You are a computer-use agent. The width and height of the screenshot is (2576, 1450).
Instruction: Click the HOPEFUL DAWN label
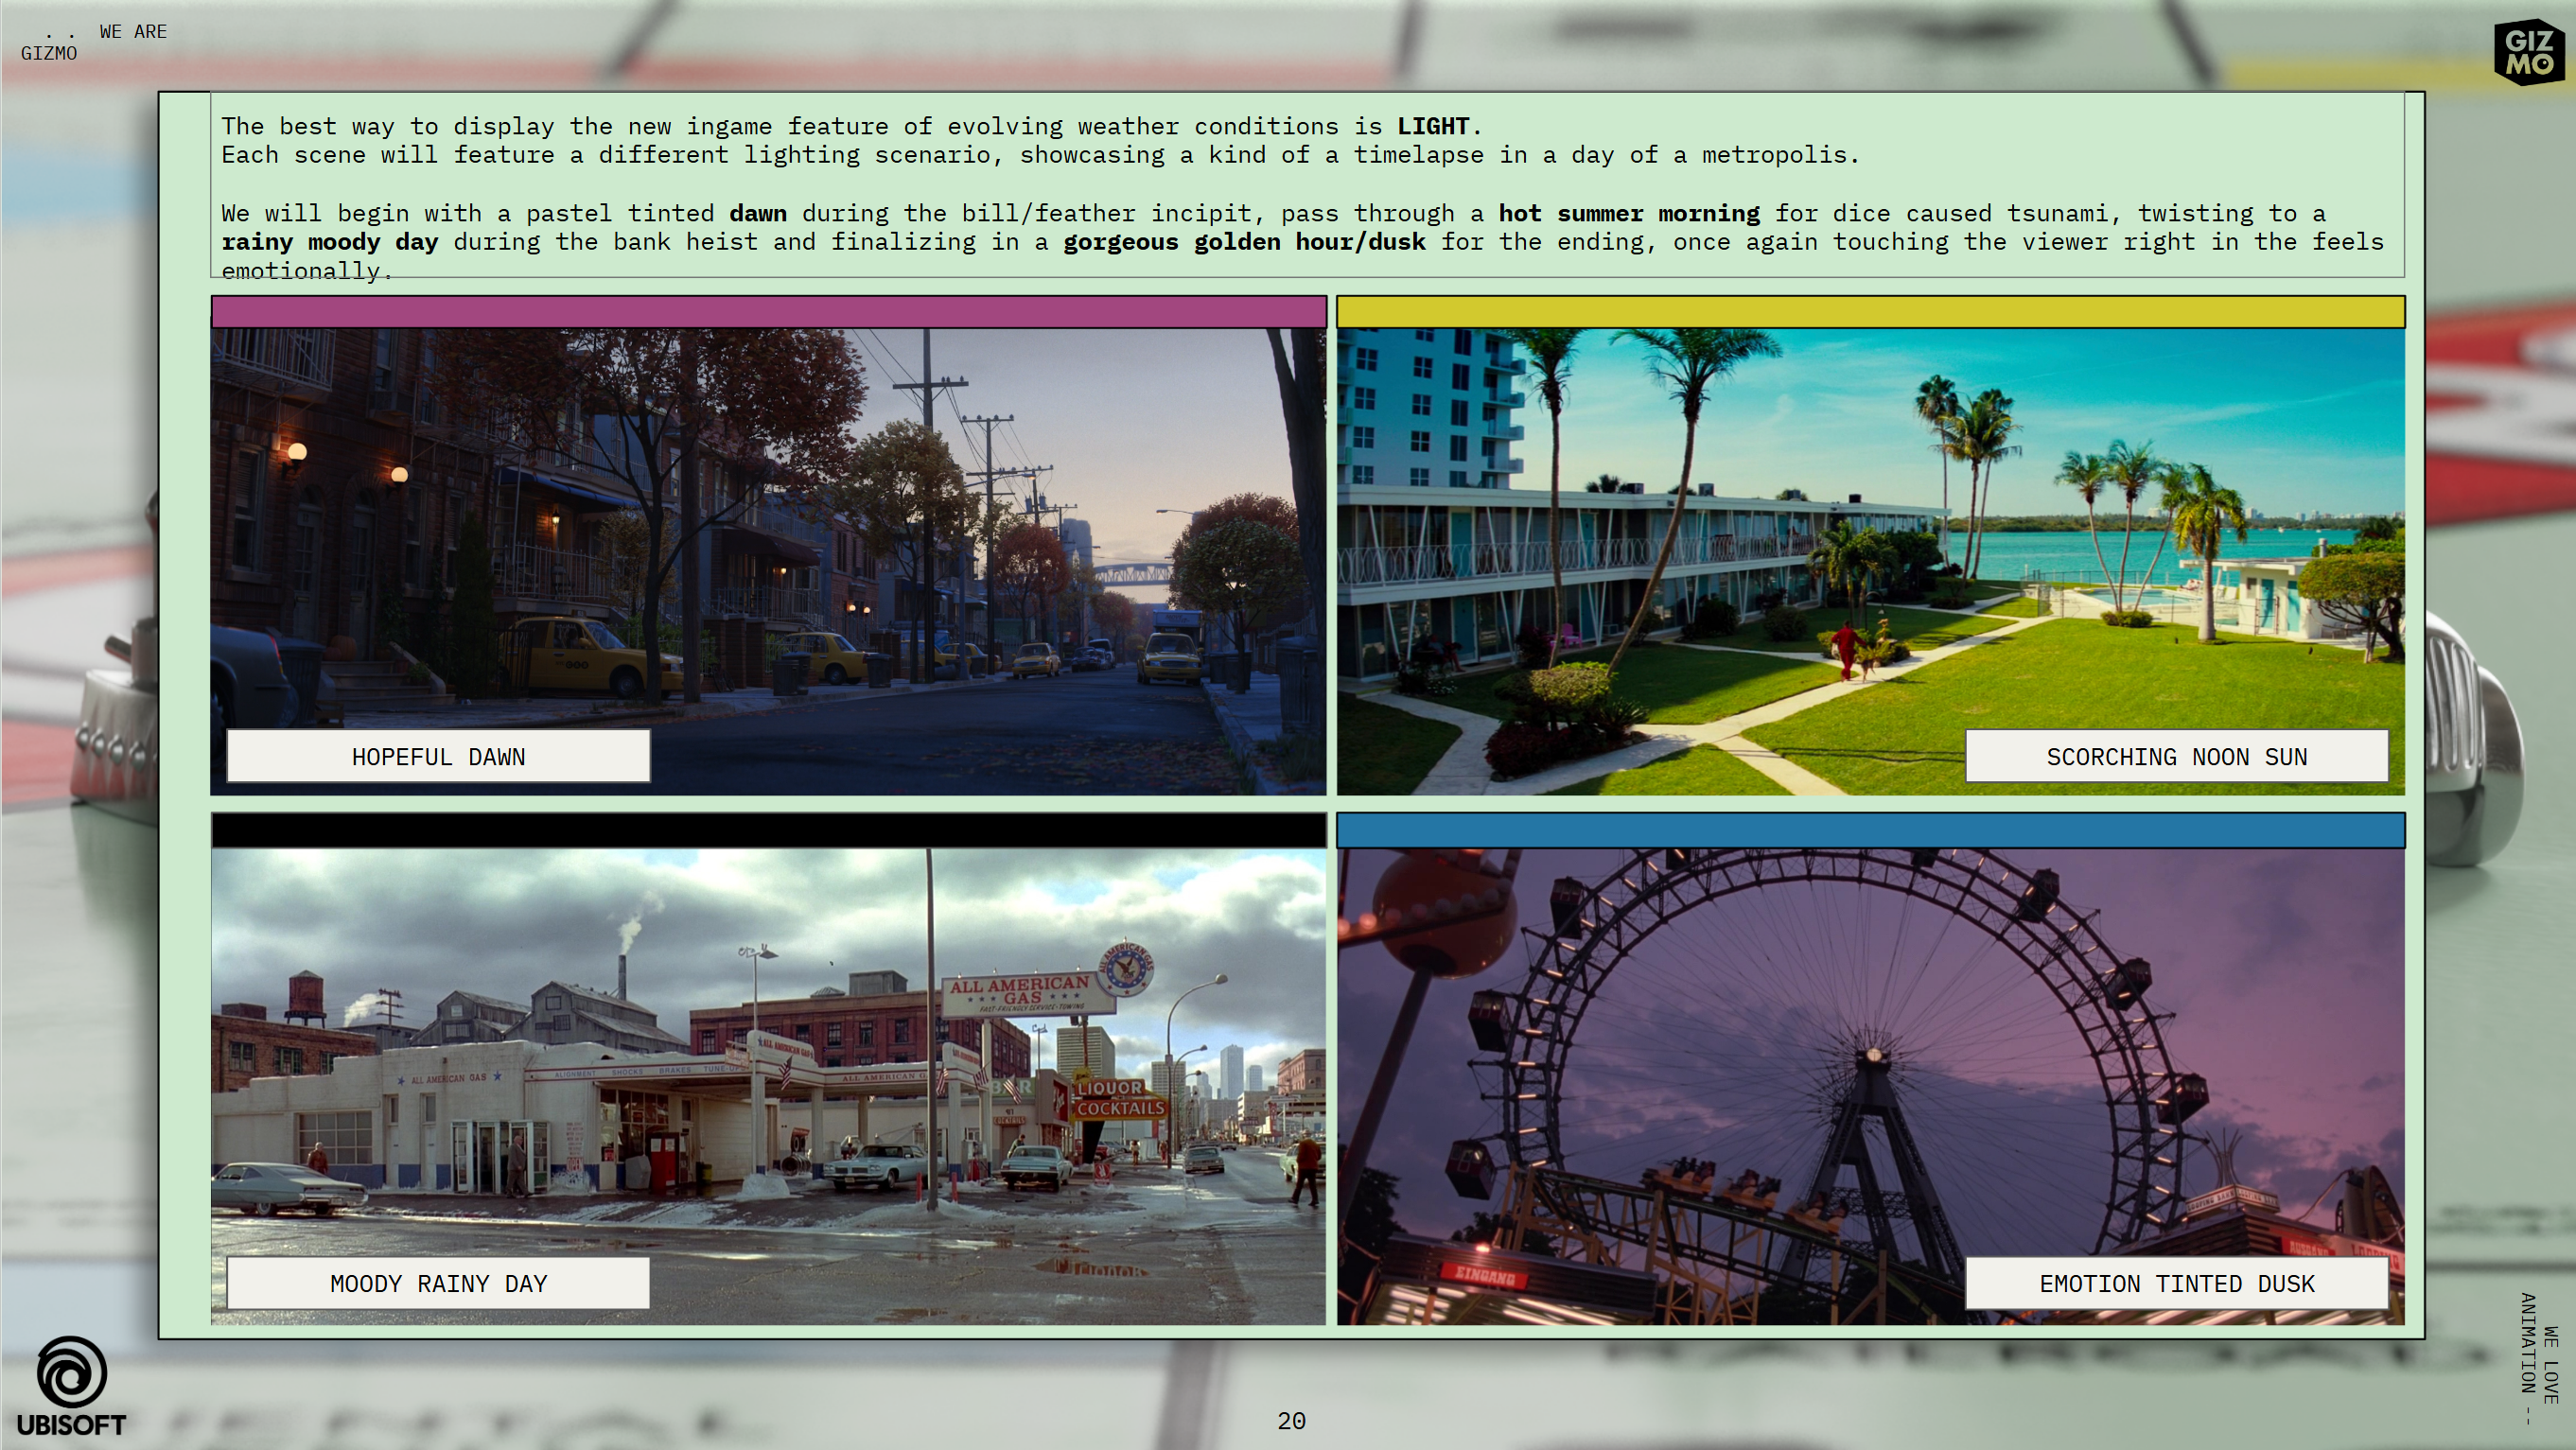(x=438, y=757)
